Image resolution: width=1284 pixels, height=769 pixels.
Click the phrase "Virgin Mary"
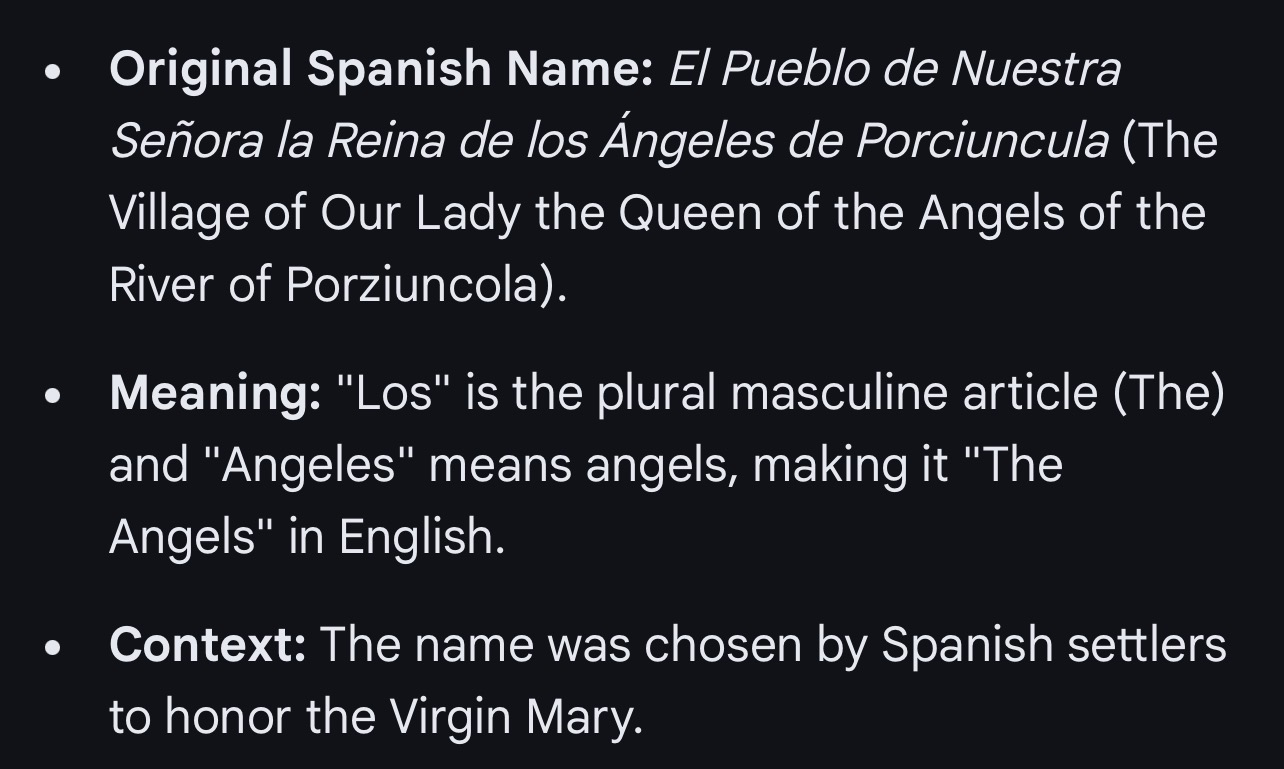coord(515,717)
